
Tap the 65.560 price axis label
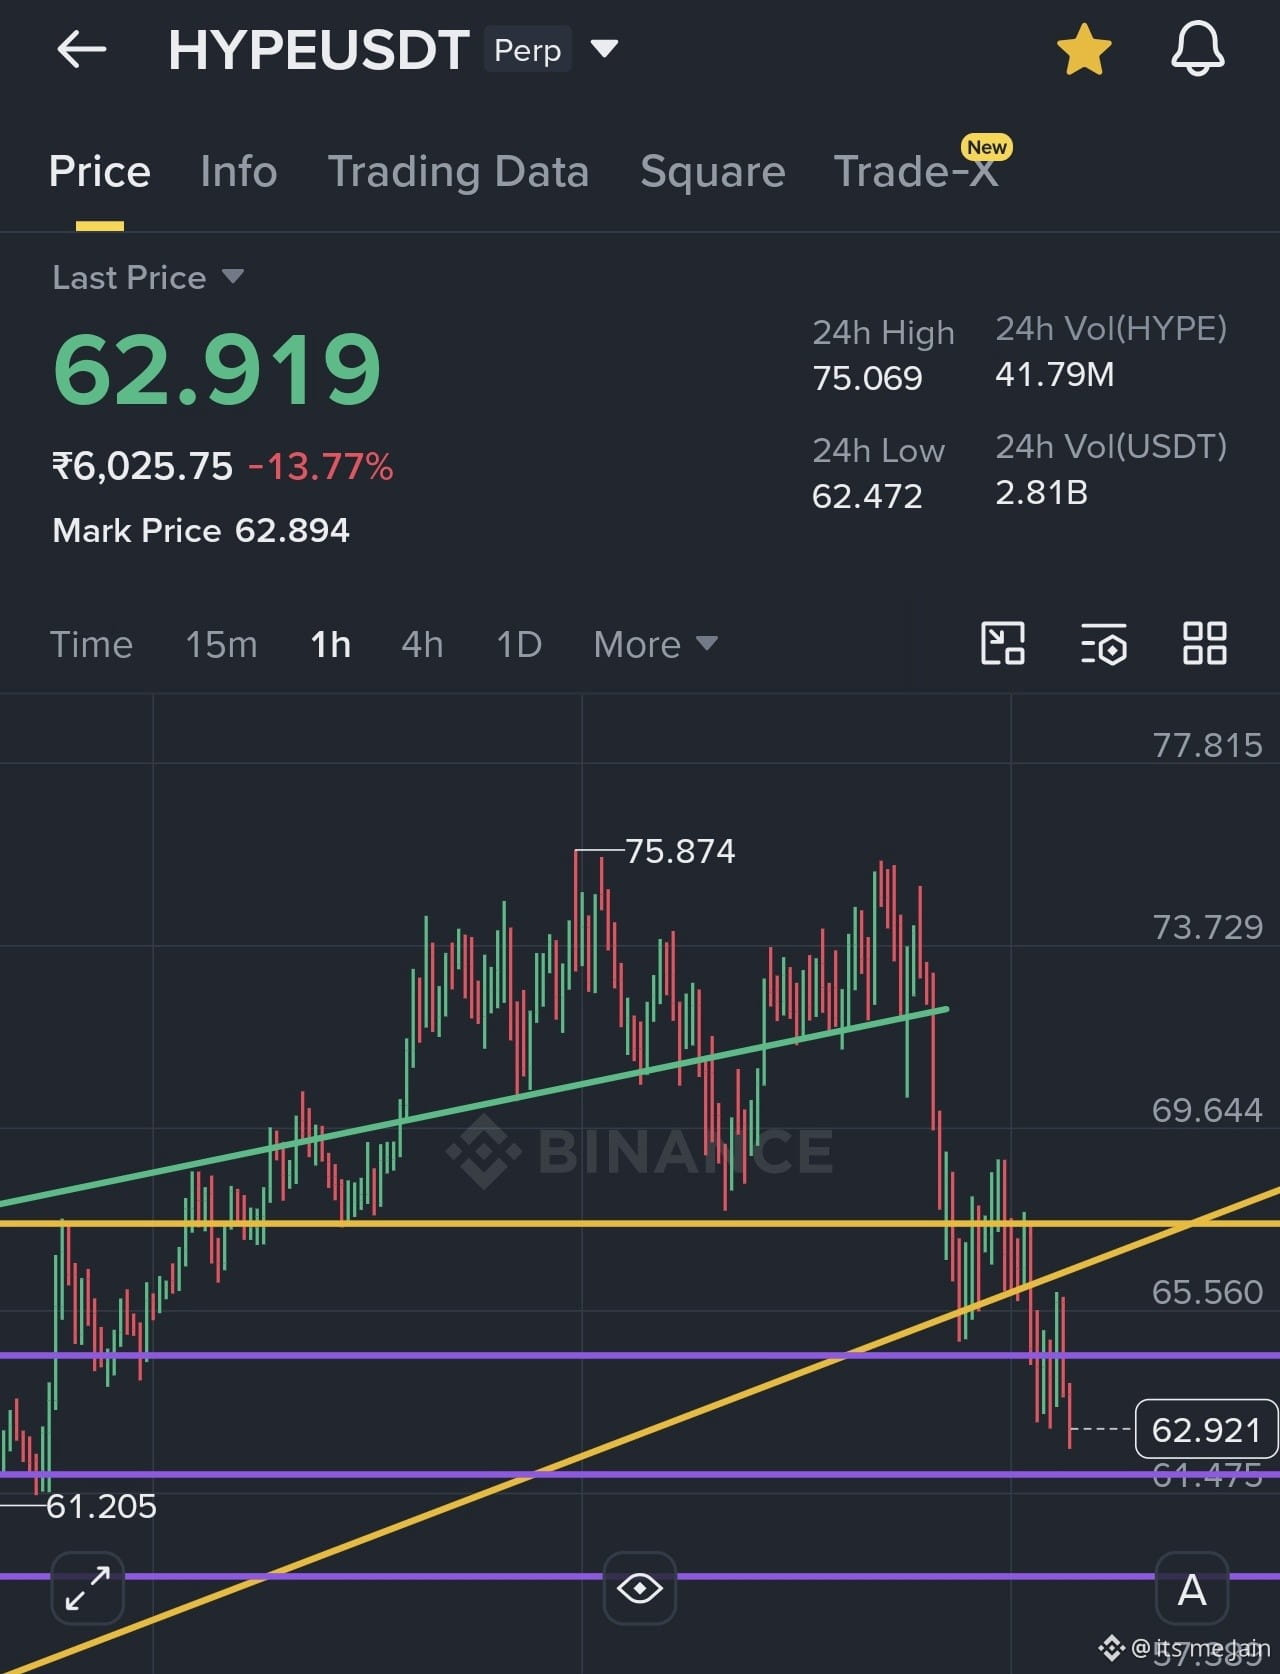pos(1207,1292)
